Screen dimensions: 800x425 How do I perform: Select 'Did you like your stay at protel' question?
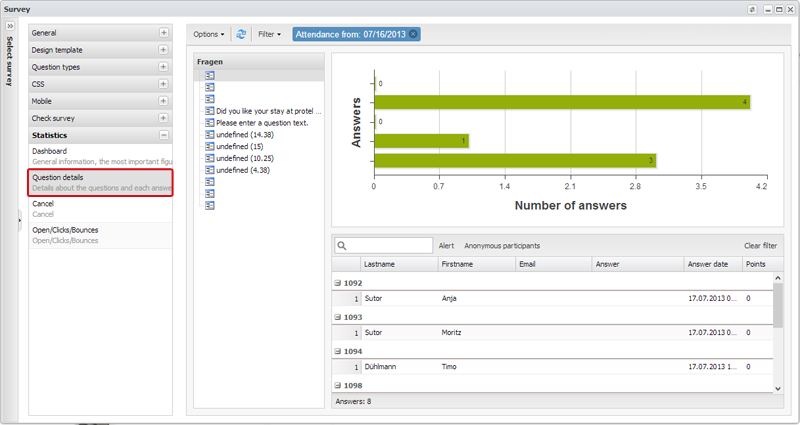(x=268, y=111)
